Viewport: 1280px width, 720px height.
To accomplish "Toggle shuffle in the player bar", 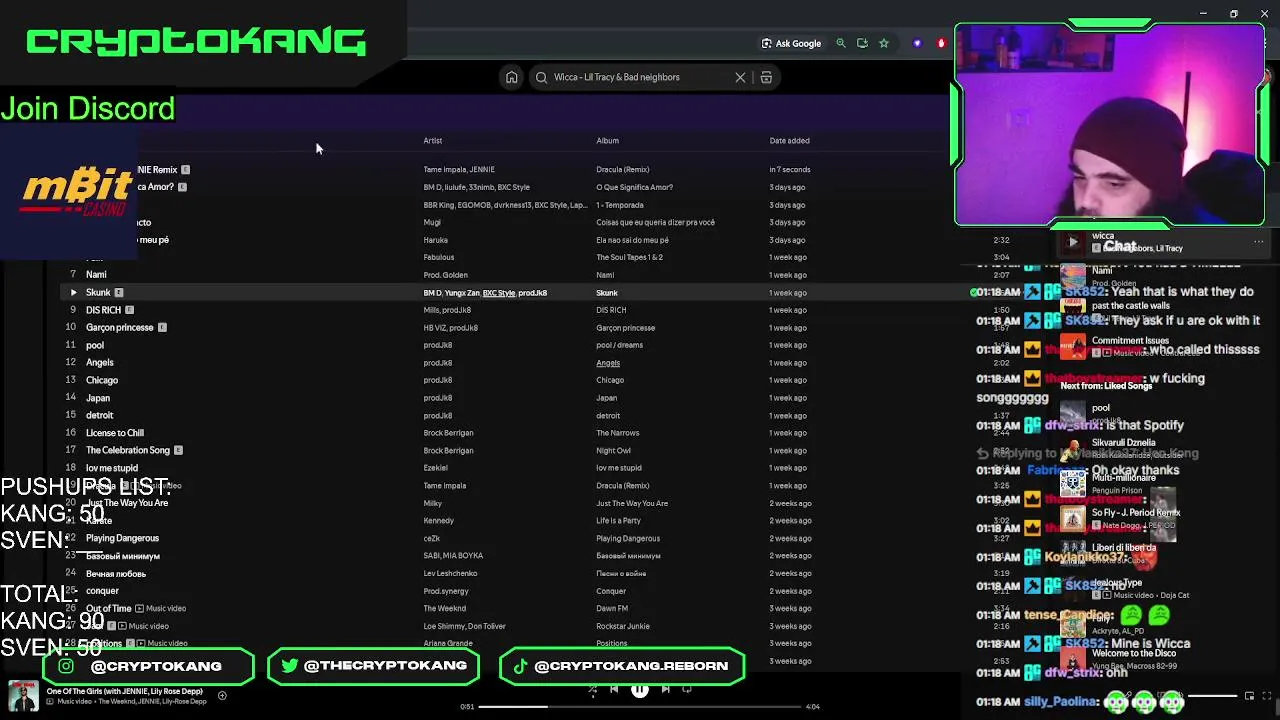I will coord(592,689).
